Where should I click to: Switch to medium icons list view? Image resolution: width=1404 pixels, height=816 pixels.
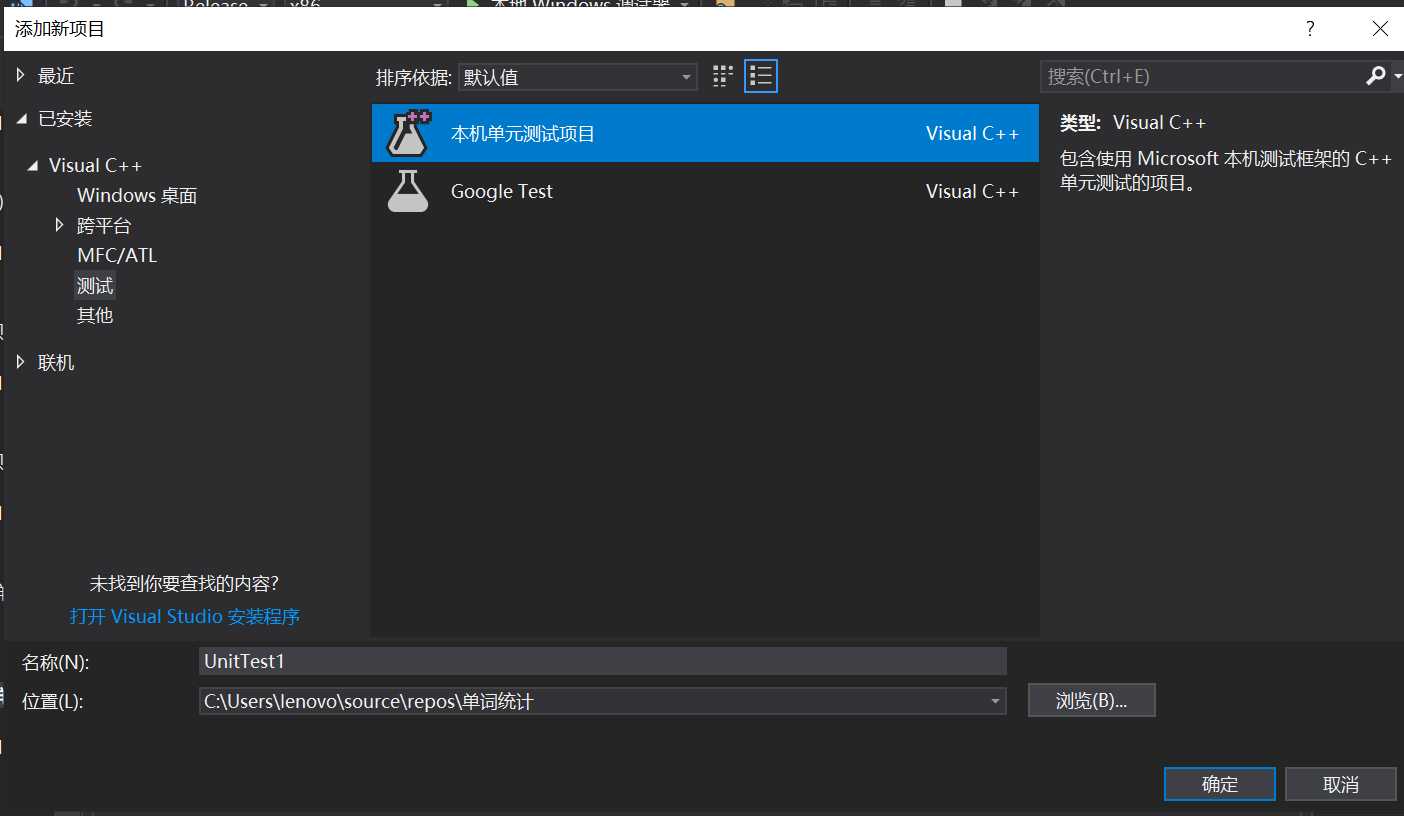[x=761, y=76]
